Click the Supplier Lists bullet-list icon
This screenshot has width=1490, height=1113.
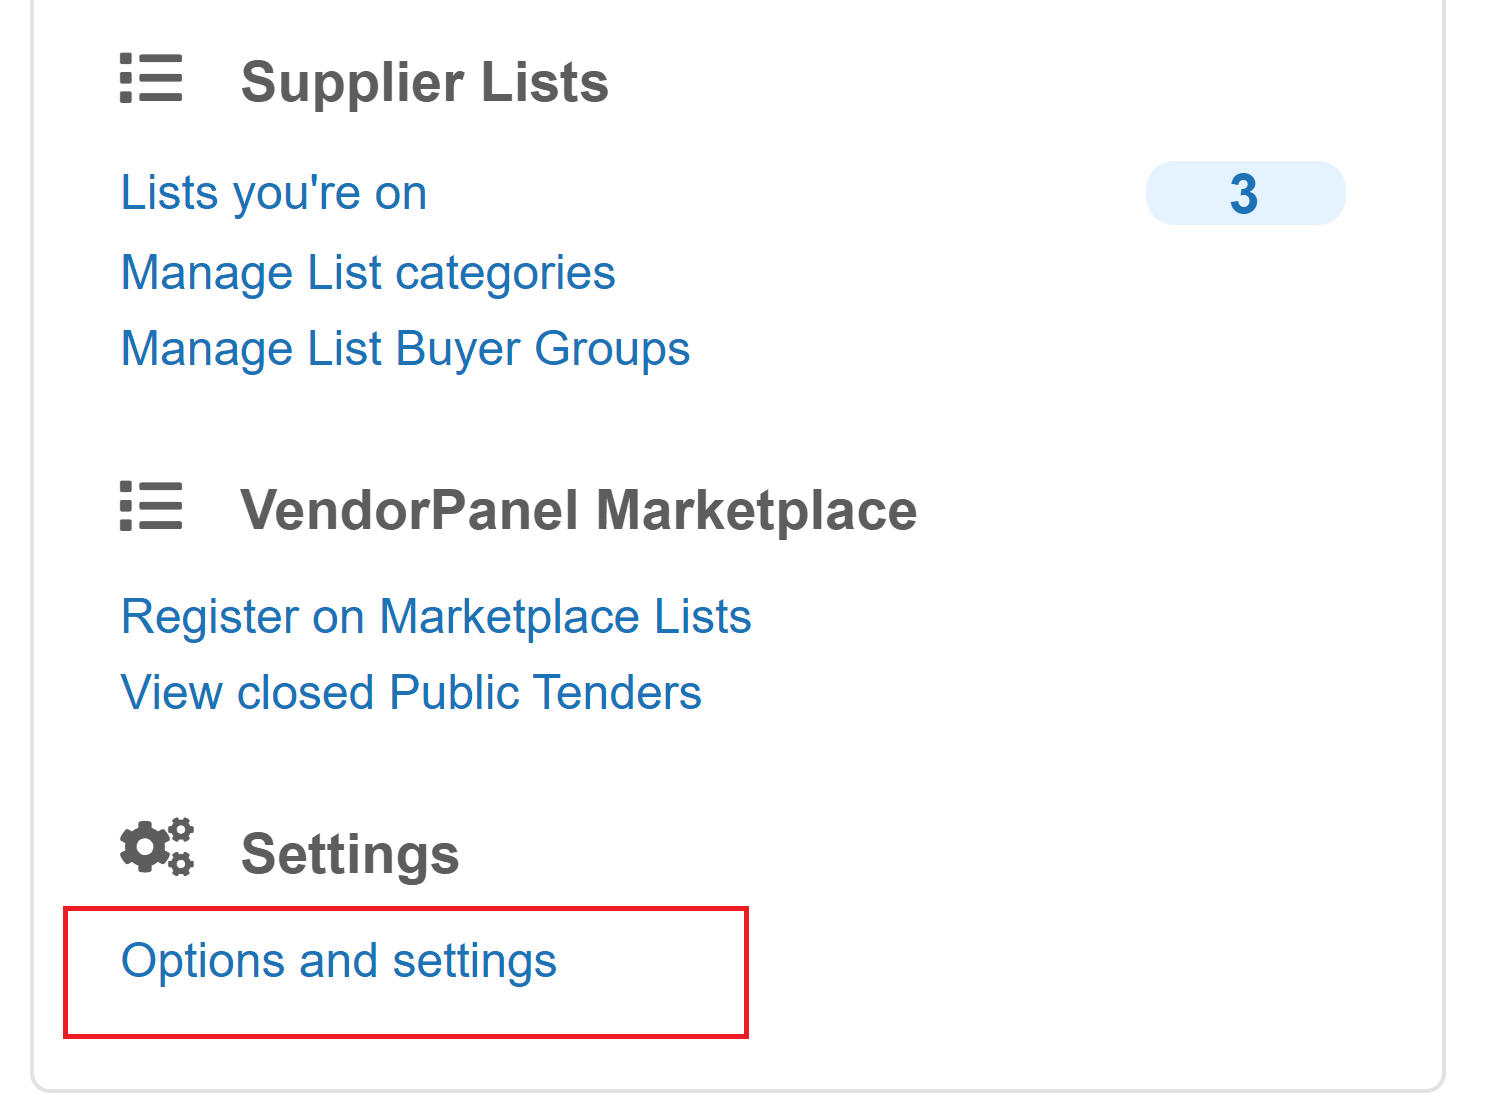coord(151,79)
